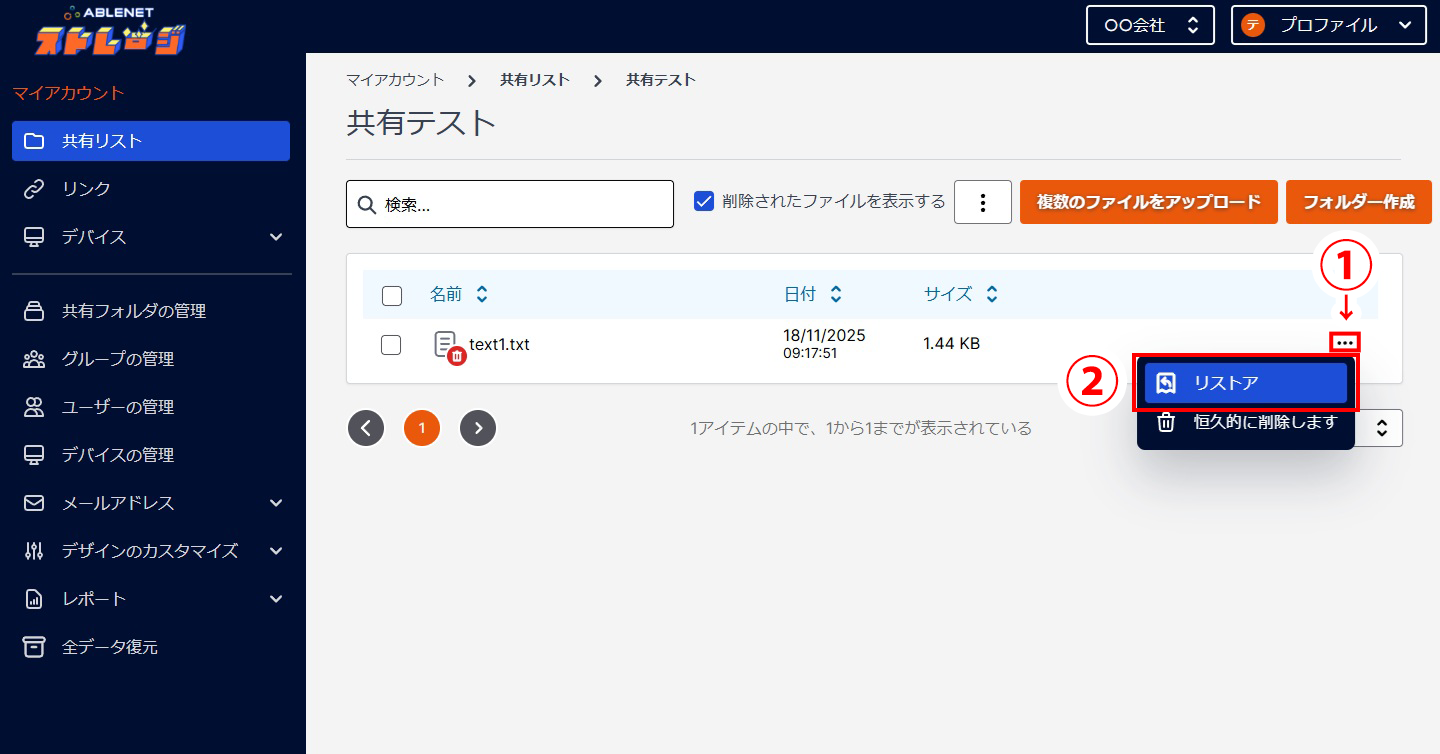Check the select-all checkbox in the table header
The height and width of the screenshot is (754, 1440).
pos(391,295)
